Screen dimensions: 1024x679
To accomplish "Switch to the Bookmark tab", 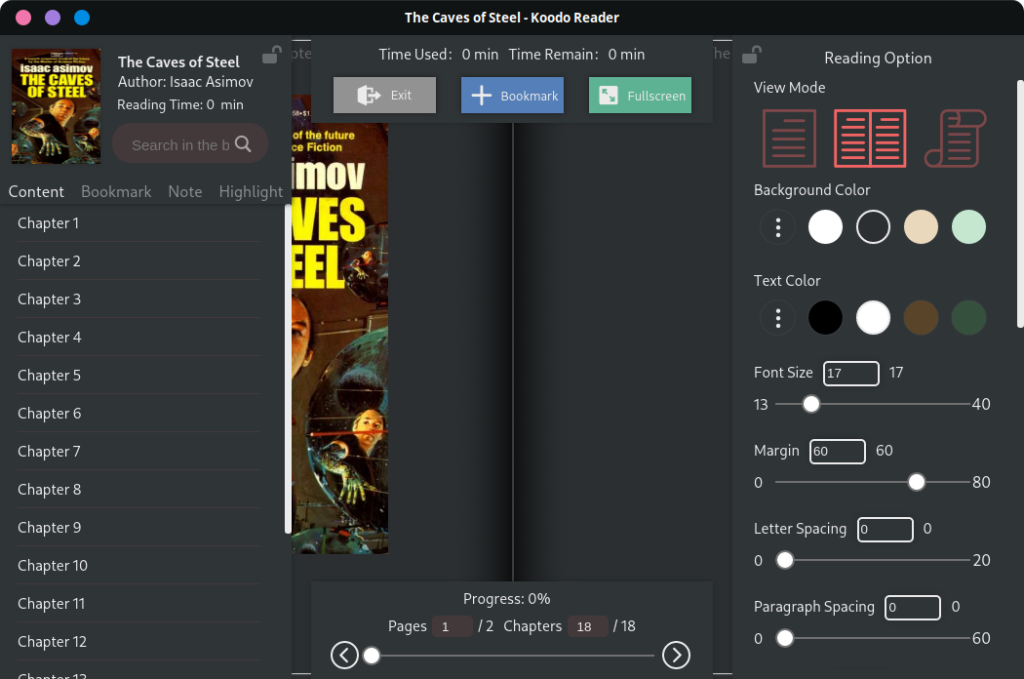I will [116, 191].
